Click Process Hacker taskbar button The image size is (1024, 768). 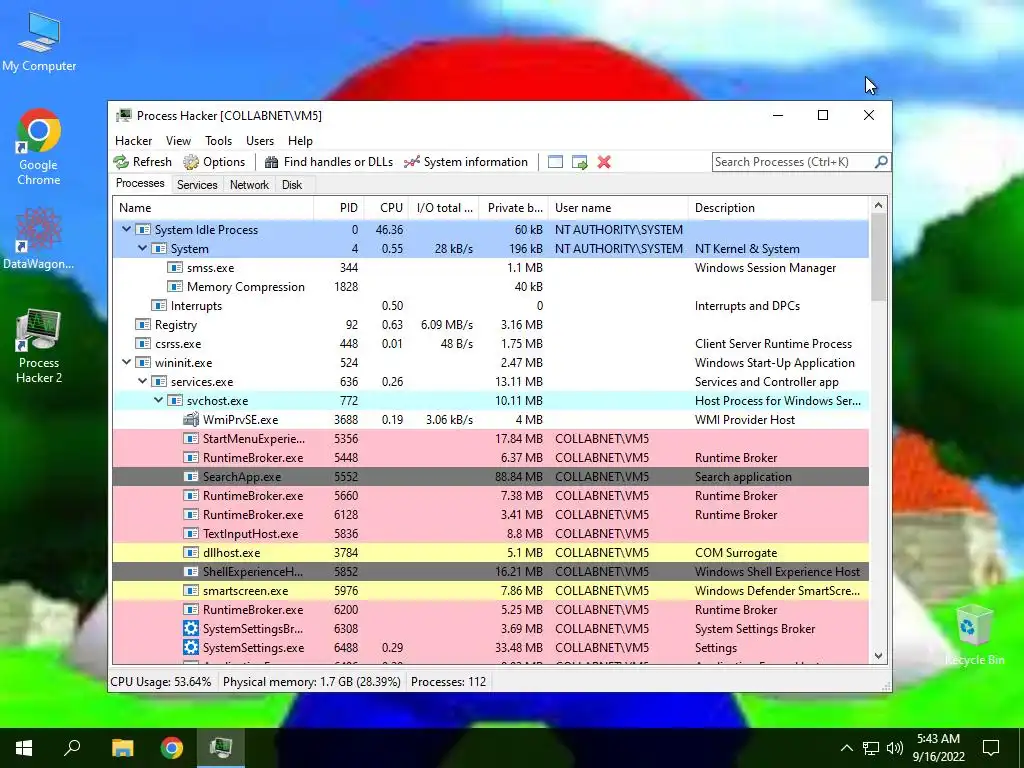221,748
